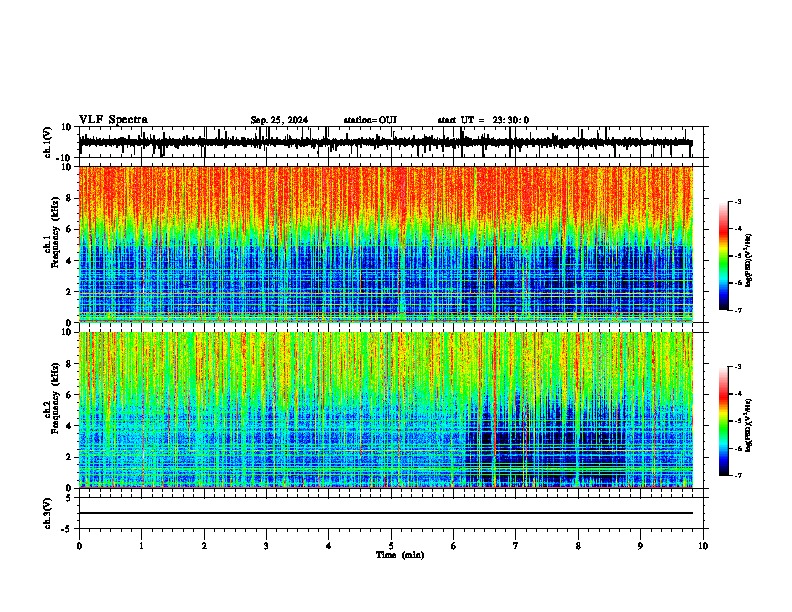Click ch.2 colorbar bottom label '-7'
Viewport: 792px width, 612px height.
pyautogui.click(x=738, y=475)
